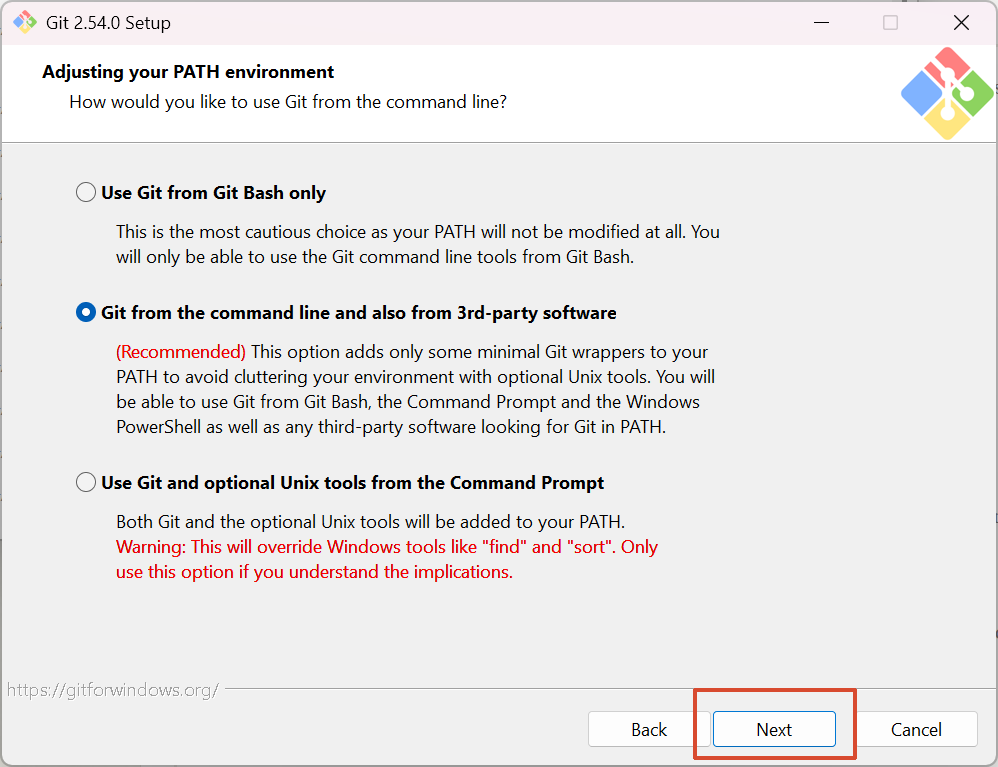Open the gitforwindows.org link

coord(112,690)
